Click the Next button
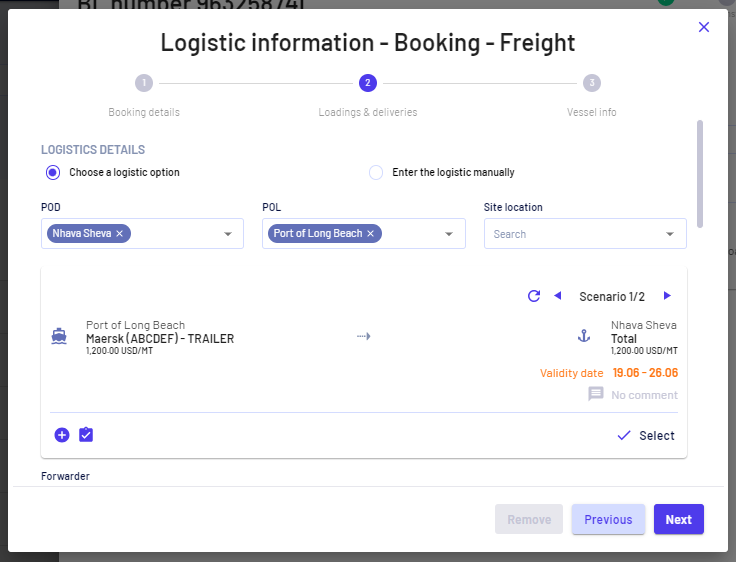This screenshot has width=736, height=562. click(679, 519)
